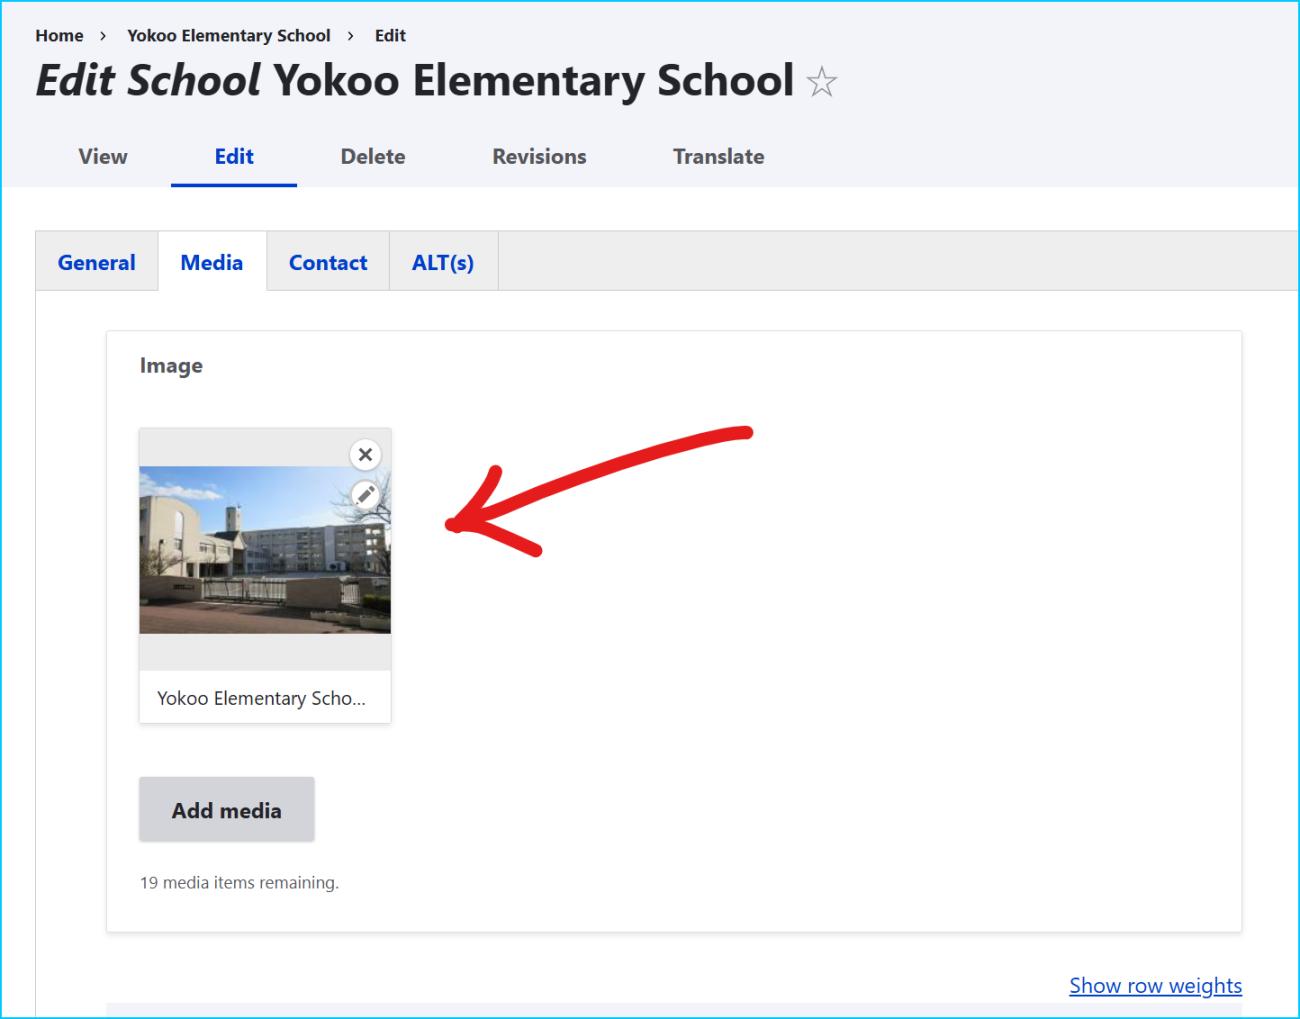Click the pencil edit icon on media
Viewport: 1300px width, 1019px height.
click(366, 494)
